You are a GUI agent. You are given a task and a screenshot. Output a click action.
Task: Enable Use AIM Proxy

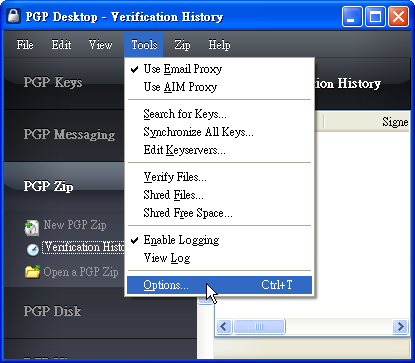pyautogui.click(x=219, y=87)
